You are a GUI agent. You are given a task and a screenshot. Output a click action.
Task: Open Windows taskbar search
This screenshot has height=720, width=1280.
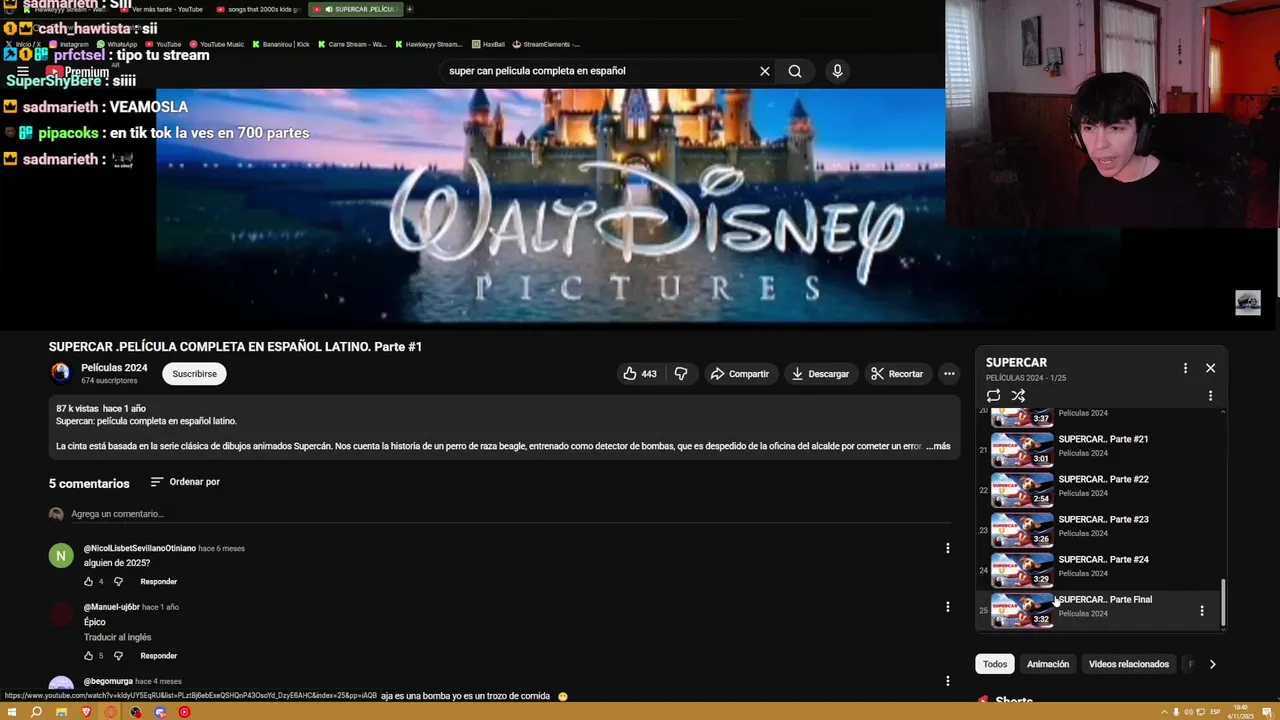click(x=36, y=712)
